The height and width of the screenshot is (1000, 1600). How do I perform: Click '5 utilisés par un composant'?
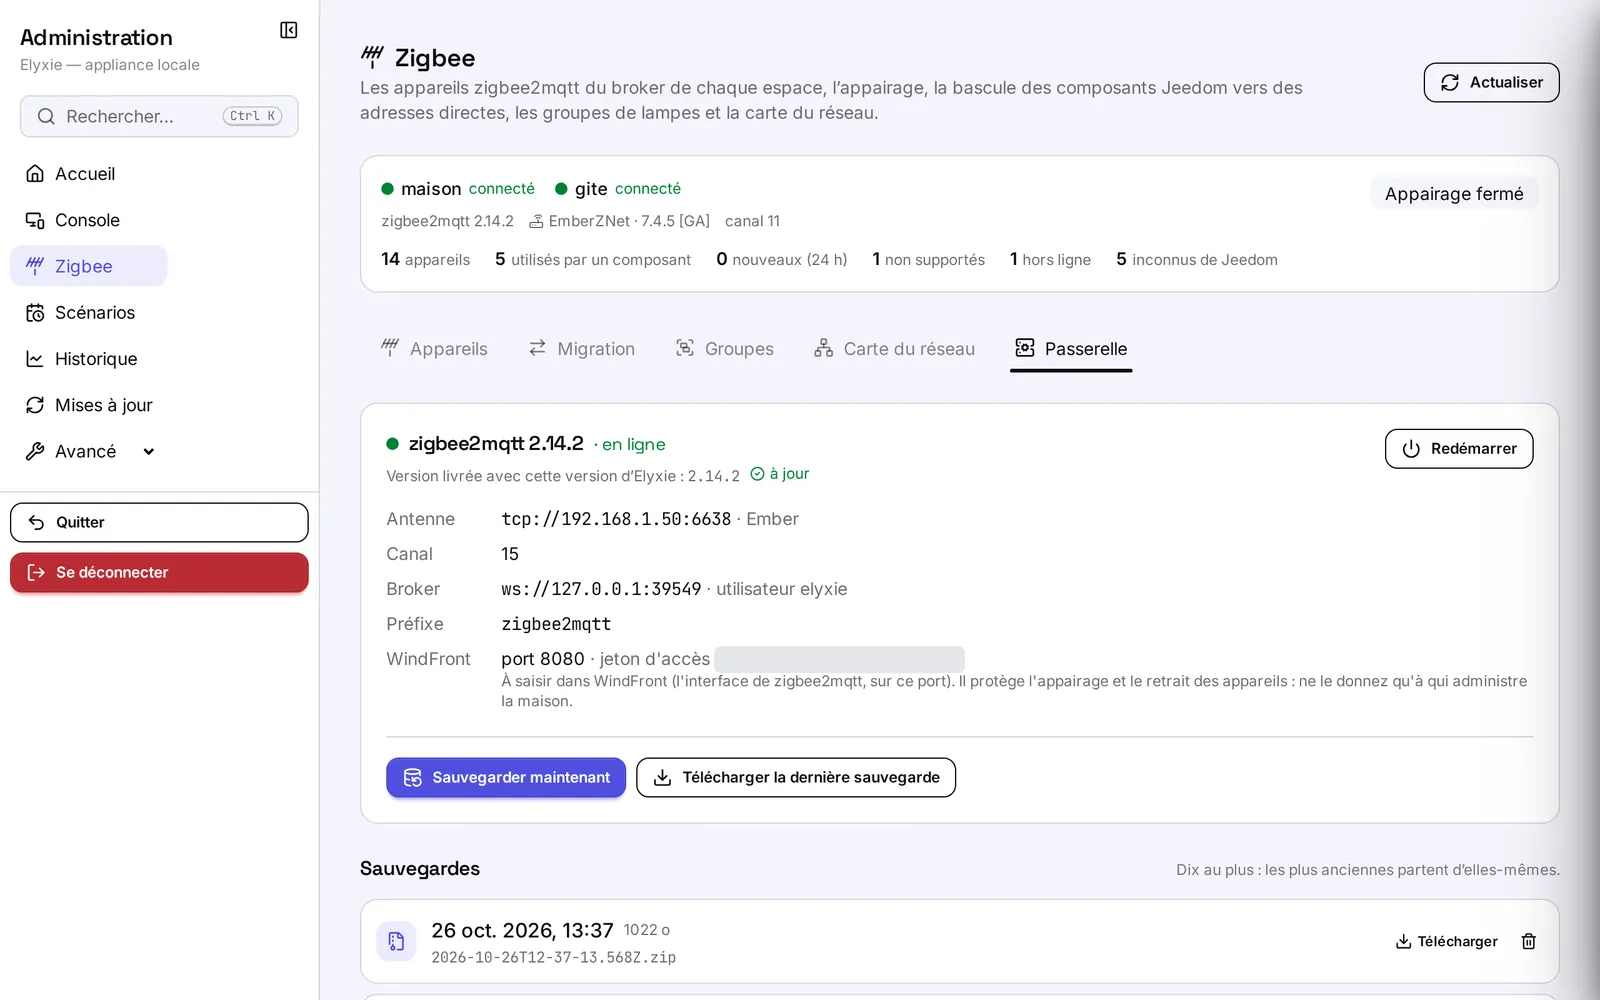(593, 259)
